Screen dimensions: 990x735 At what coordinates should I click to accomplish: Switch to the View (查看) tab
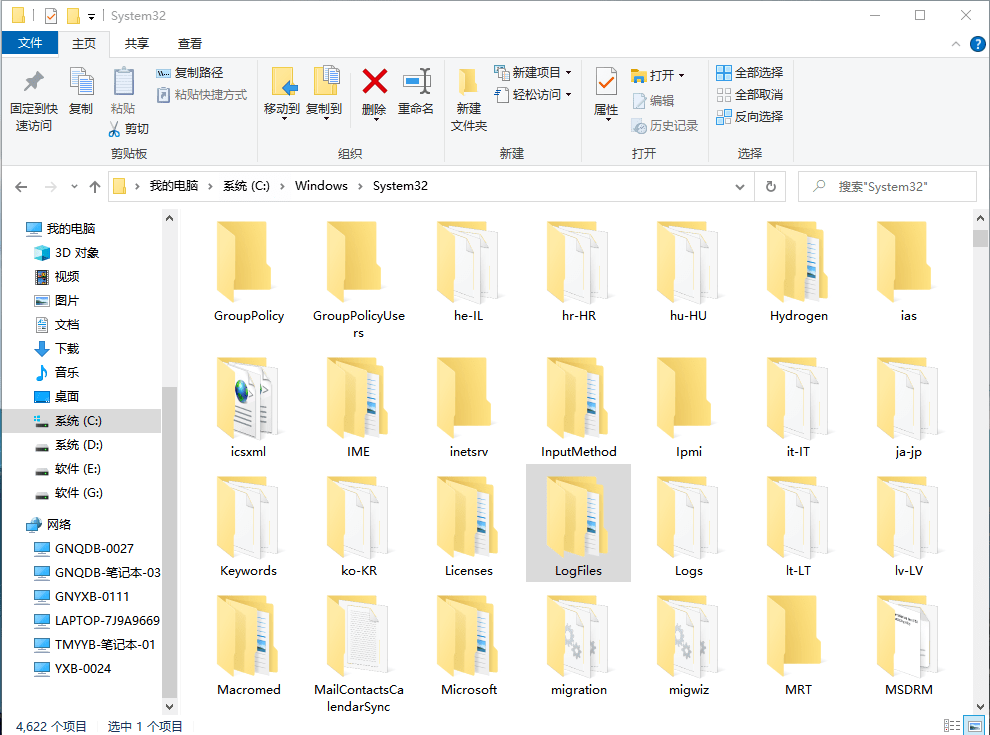189,43
